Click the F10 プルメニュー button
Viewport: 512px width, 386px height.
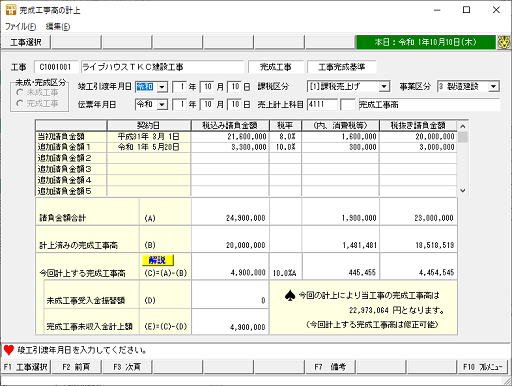(x=482, y=367)
